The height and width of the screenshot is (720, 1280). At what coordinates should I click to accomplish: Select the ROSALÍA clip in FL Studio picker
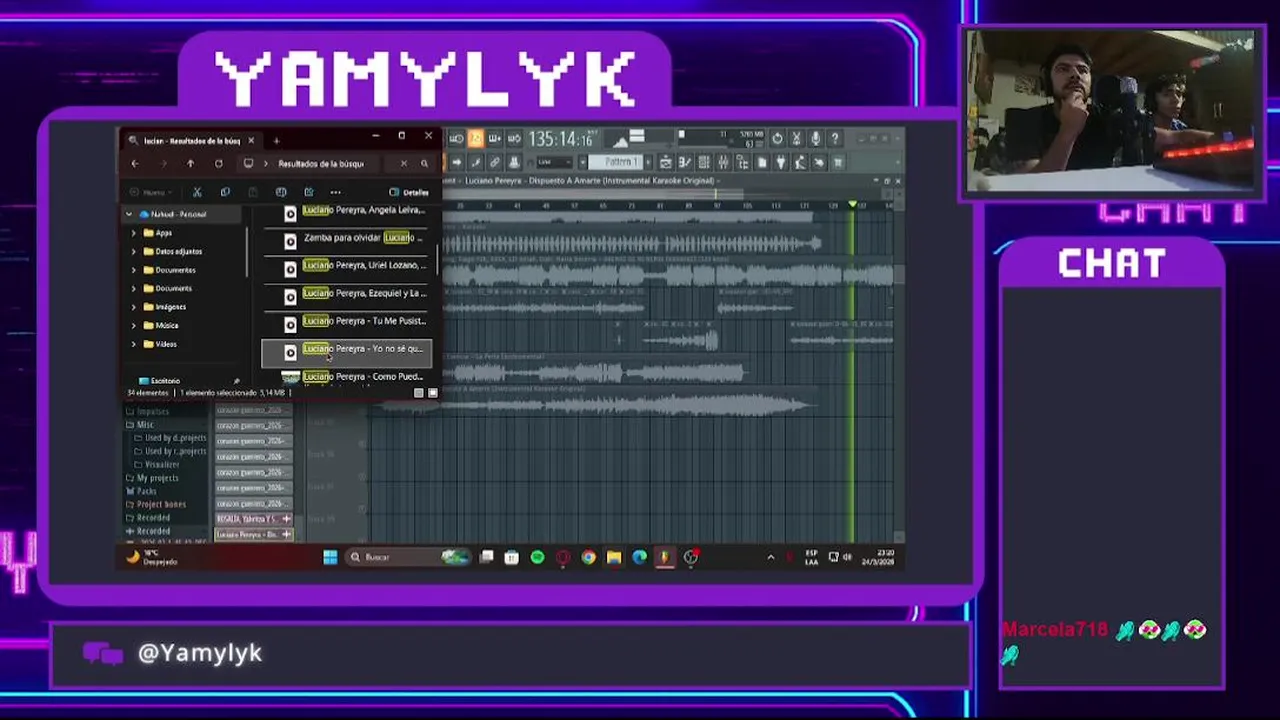pyautogui.click(x=254, y=519)
